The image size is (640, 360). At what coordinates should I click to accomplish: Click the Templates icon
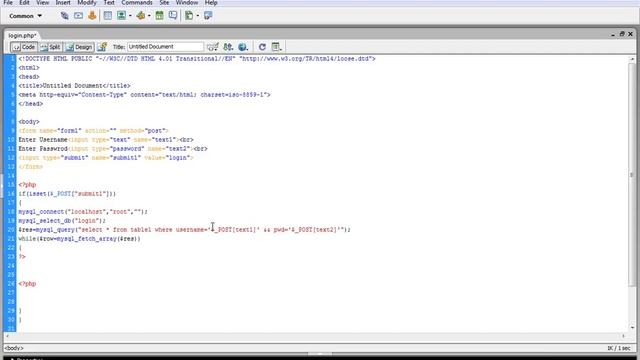pos(189,16)
